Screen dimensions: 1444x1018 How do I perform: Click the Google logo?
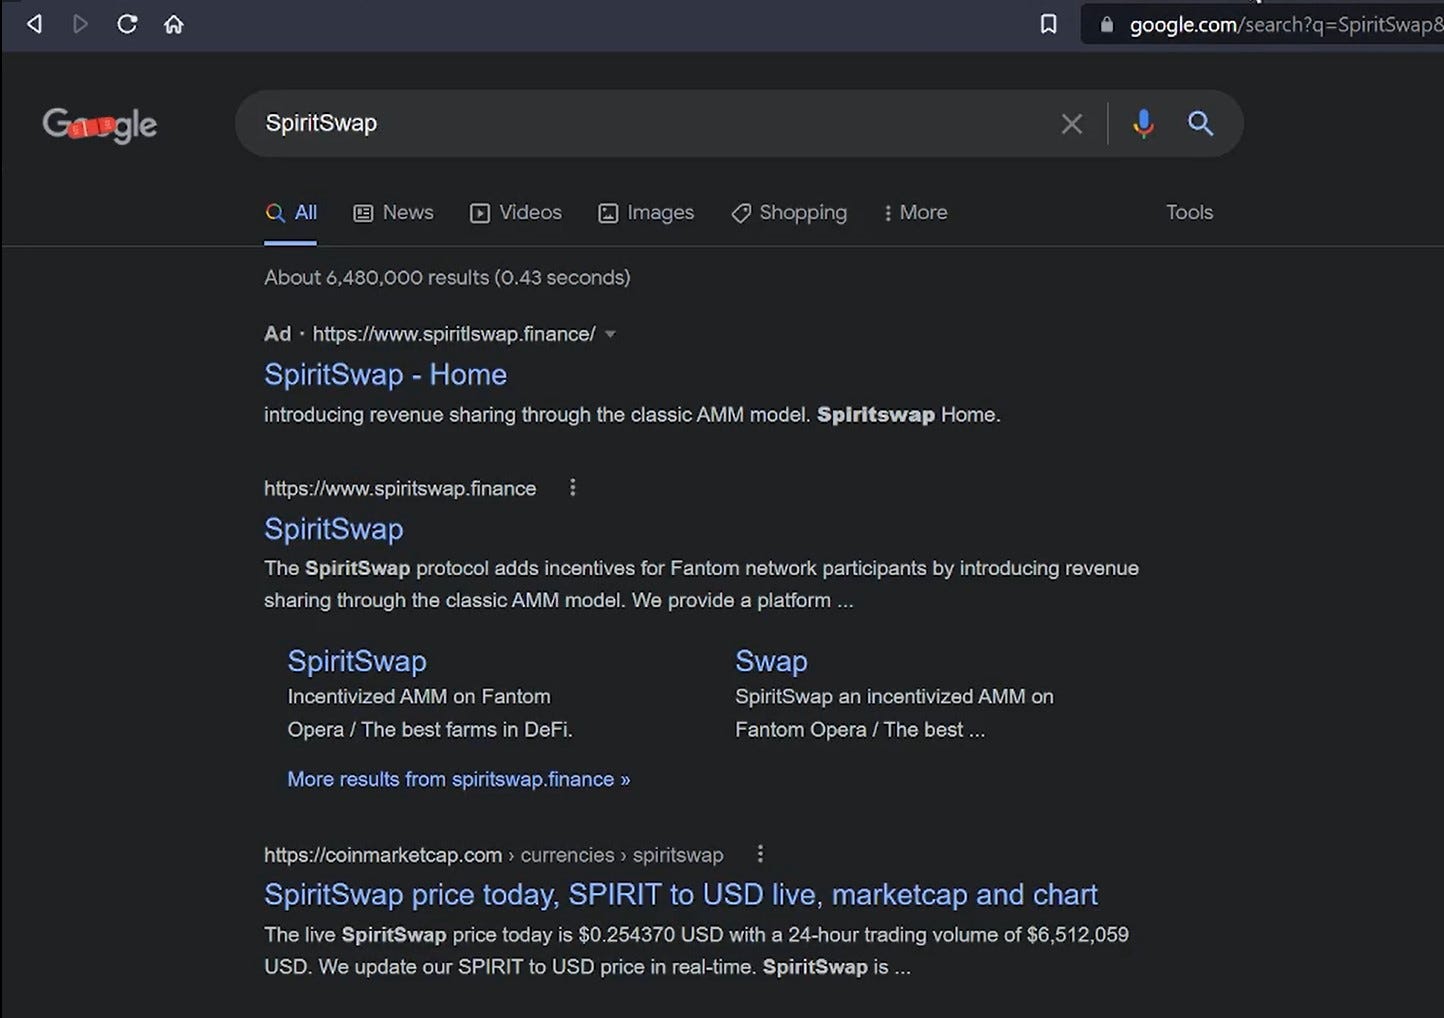[x=99, y=125]
